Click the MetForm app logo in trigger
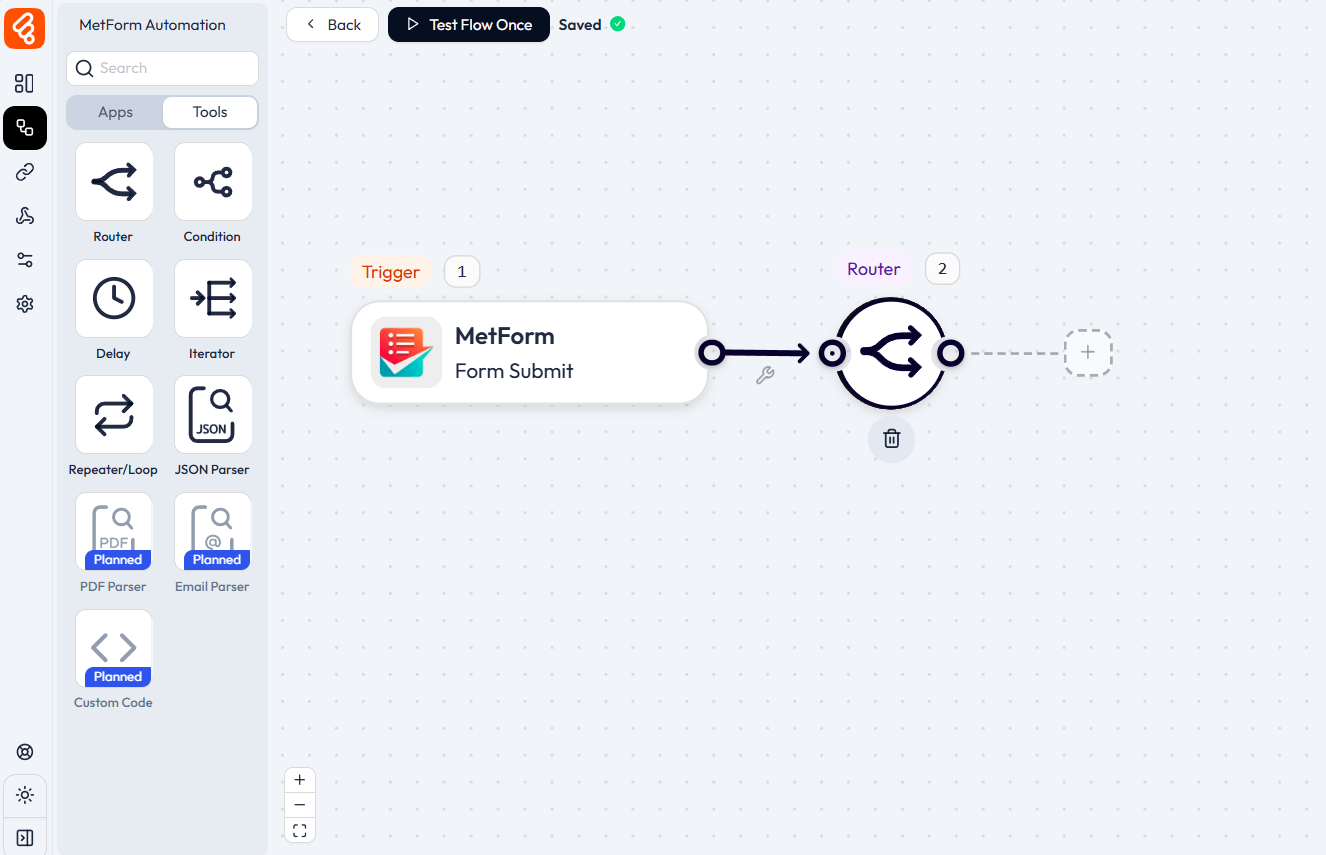Viewport: 1326px width, 855px height. (406, 352)
